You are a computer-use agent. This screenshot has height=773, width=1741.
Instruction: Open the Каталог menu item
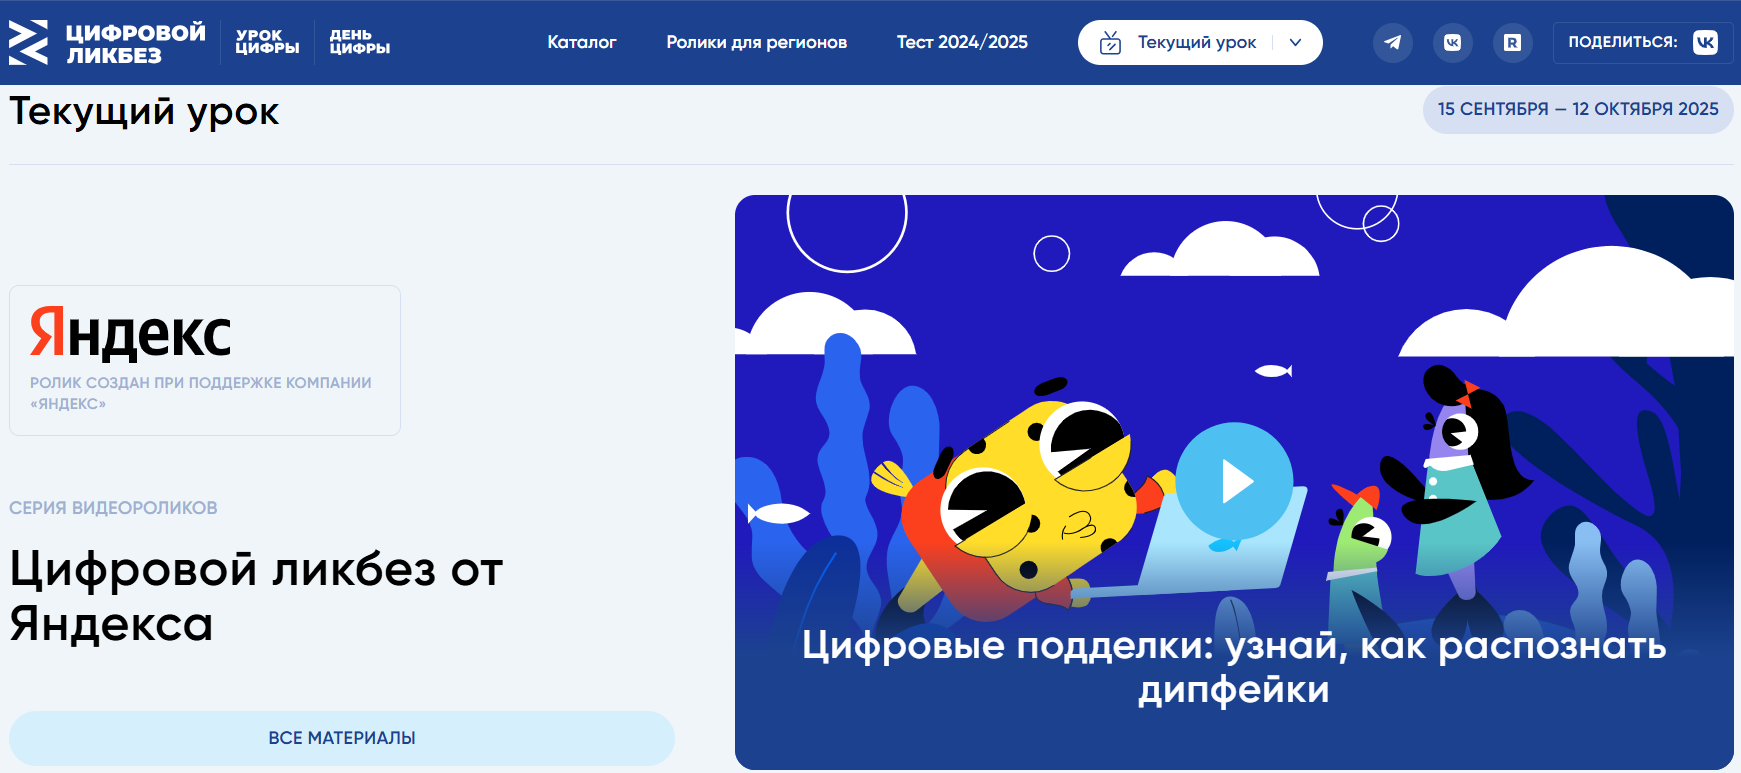coord(582,42)
